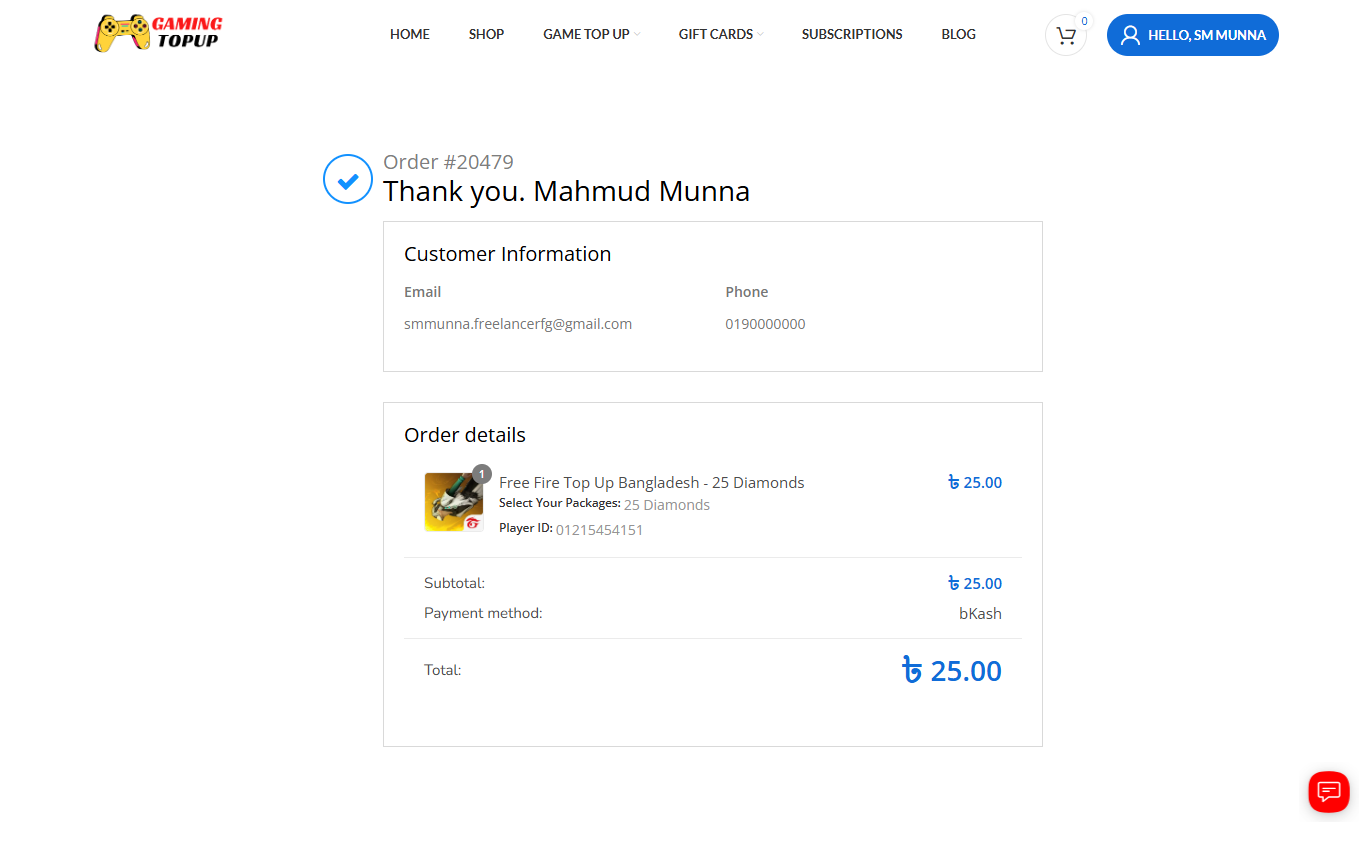1366x867 pixels.
Task: Click the customer email address
Action: [x=518, y=324]
